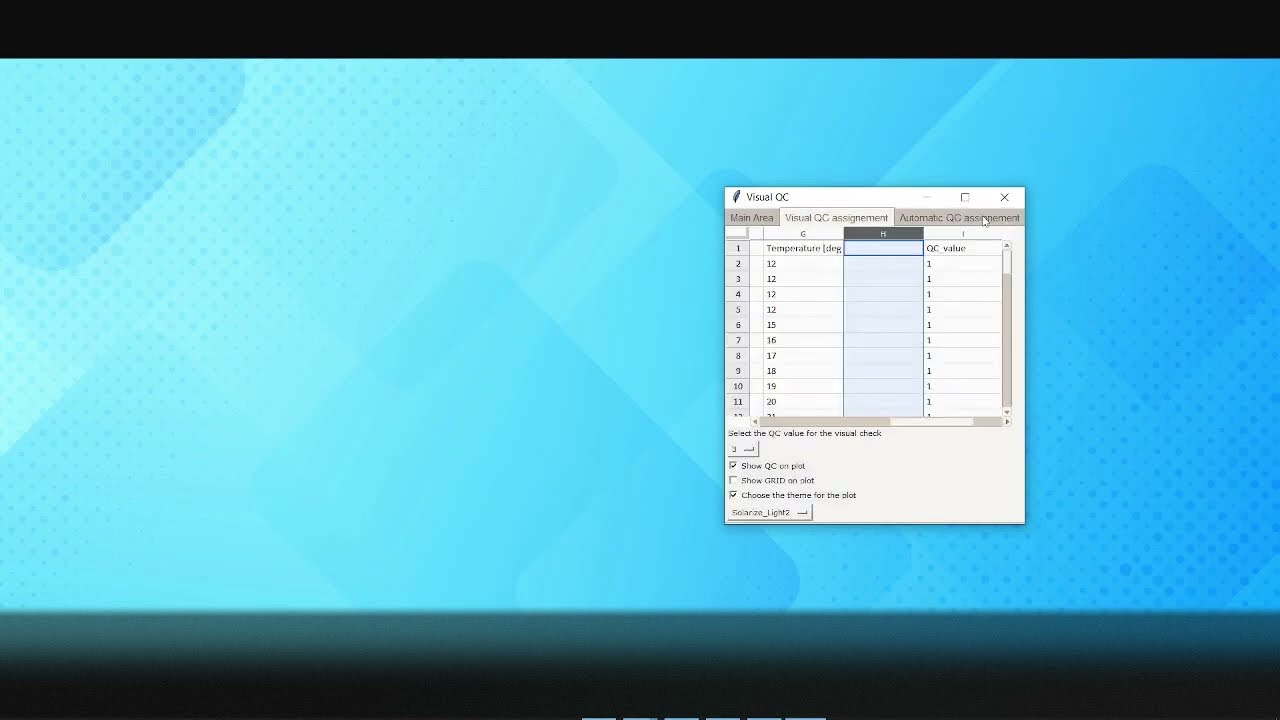The height and width of the screenshot is (720, 1280).
Task: Click temperature cell 17
Action: [803, 356]
